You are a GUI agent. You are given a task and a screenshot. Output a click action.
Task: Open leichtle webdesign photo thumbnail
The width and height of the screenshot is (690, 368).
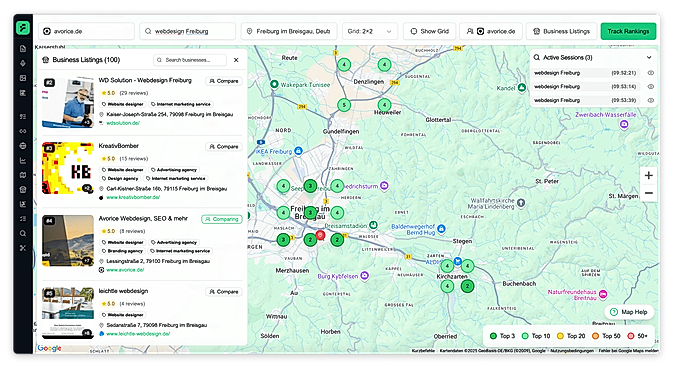coord(68,313)
